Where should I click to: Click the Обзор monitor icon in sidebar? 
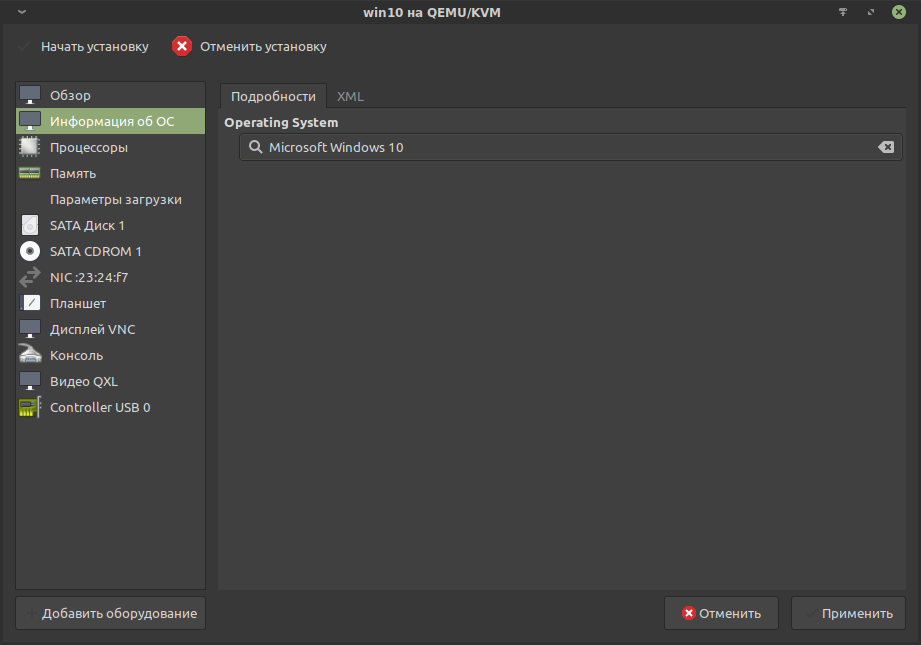(30, 95)
